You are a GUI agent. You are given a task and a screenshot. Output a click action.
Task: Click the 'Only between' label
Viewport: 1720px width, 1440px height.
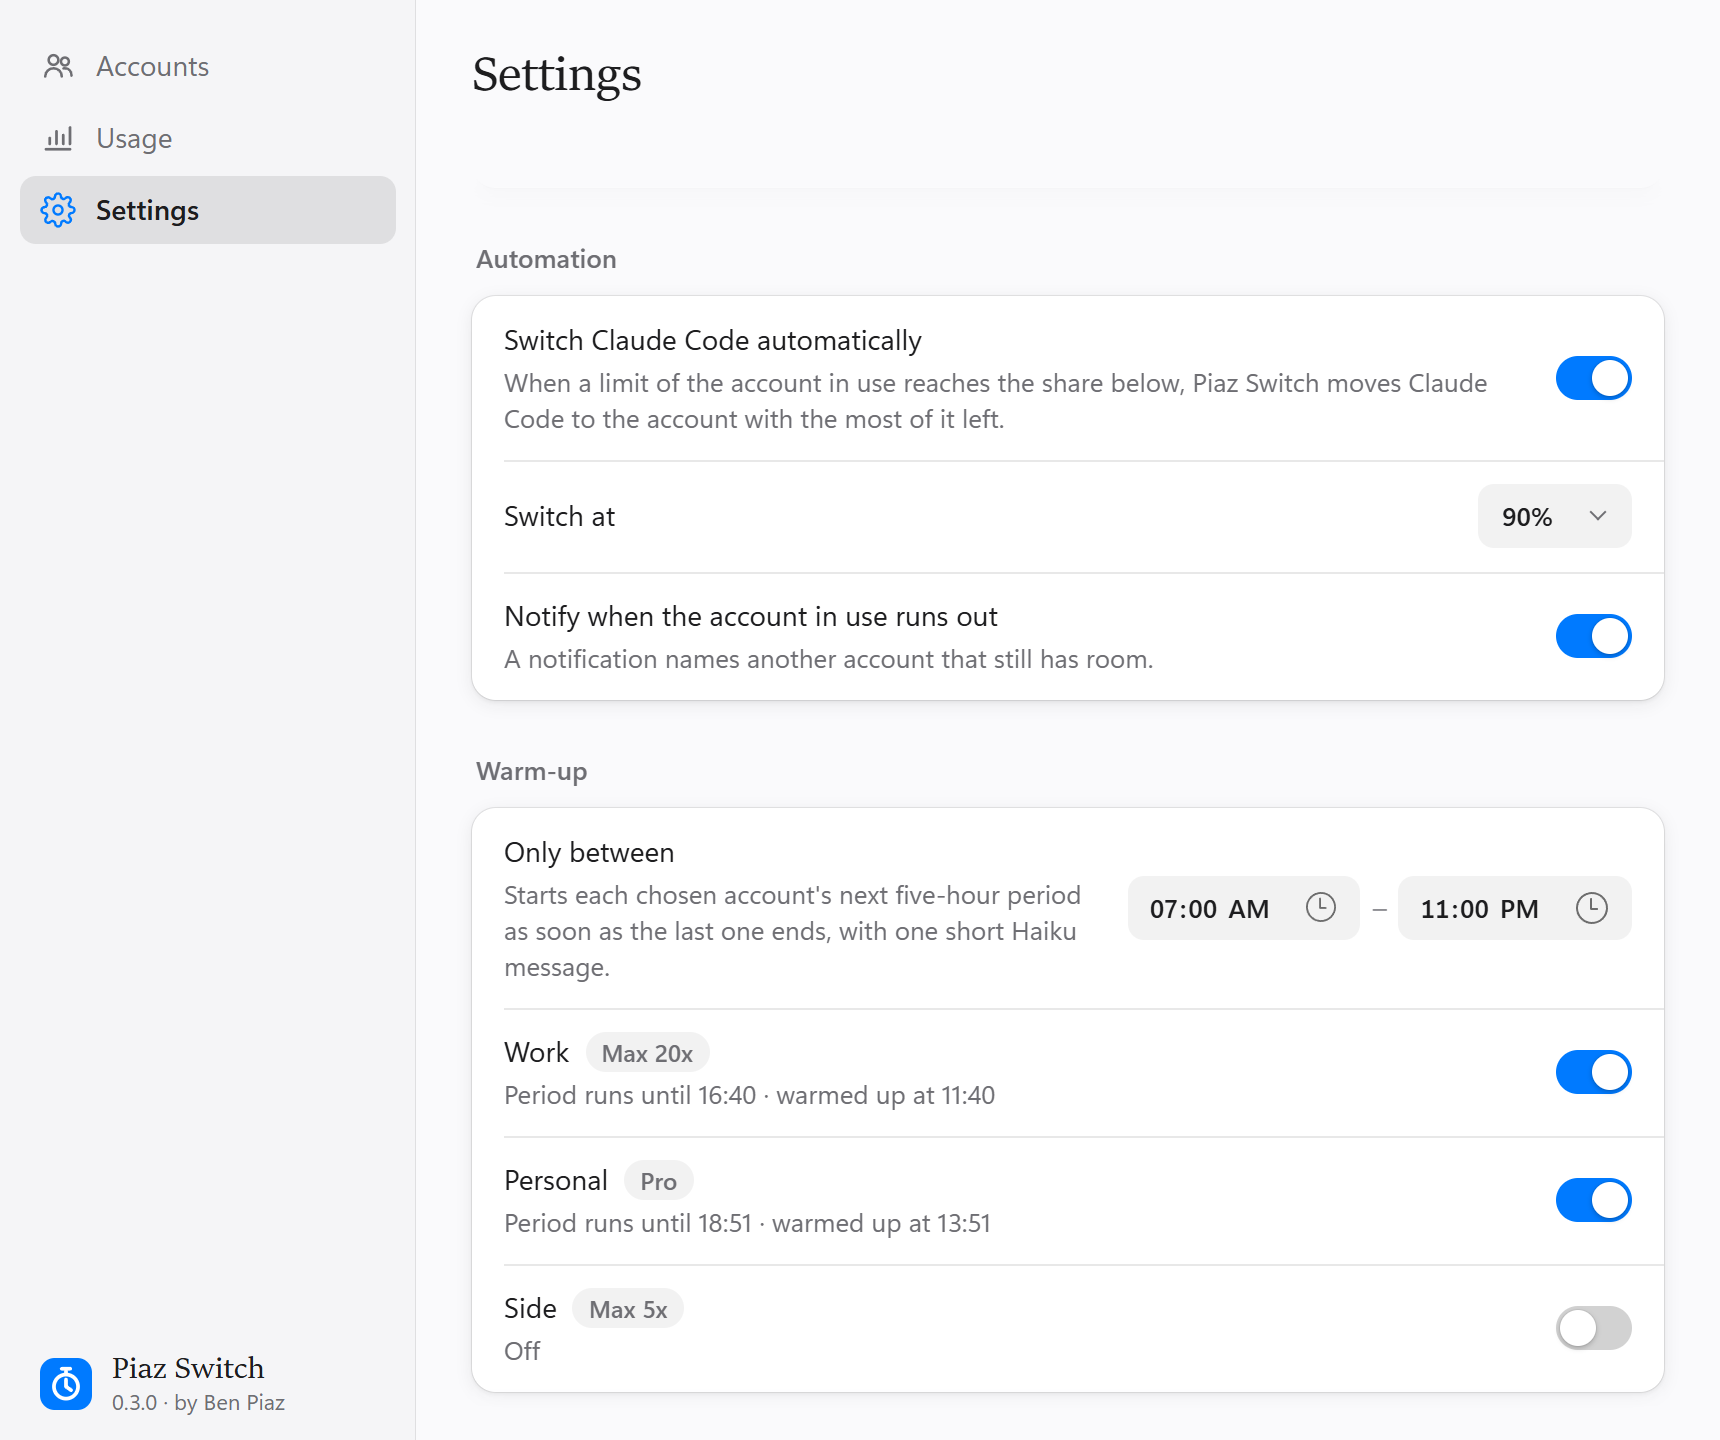pyautogui.click(x=589, y=852)
